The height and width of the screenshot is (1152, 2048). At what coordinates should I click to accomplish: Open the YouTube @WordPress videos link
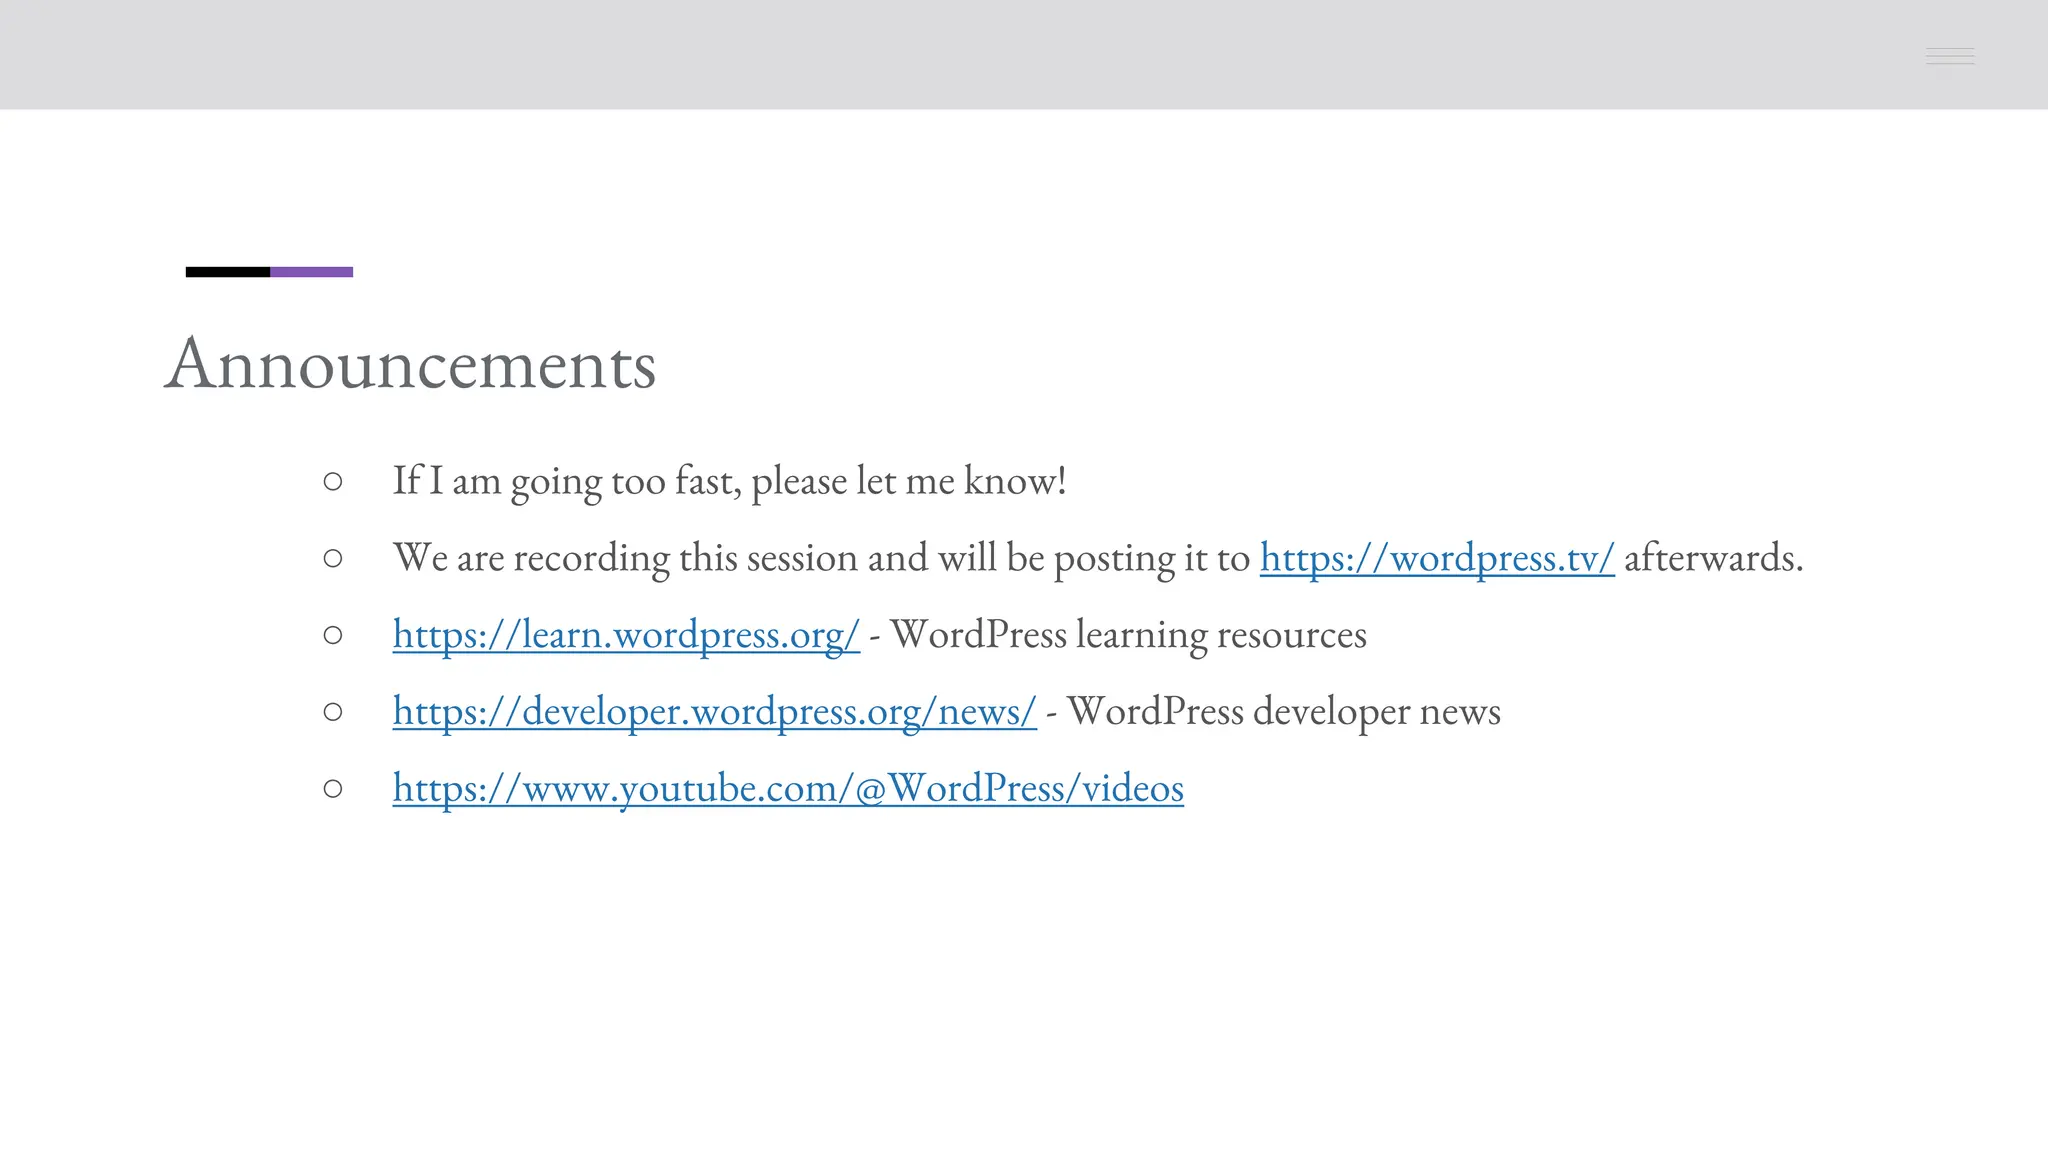click(788, 789)
